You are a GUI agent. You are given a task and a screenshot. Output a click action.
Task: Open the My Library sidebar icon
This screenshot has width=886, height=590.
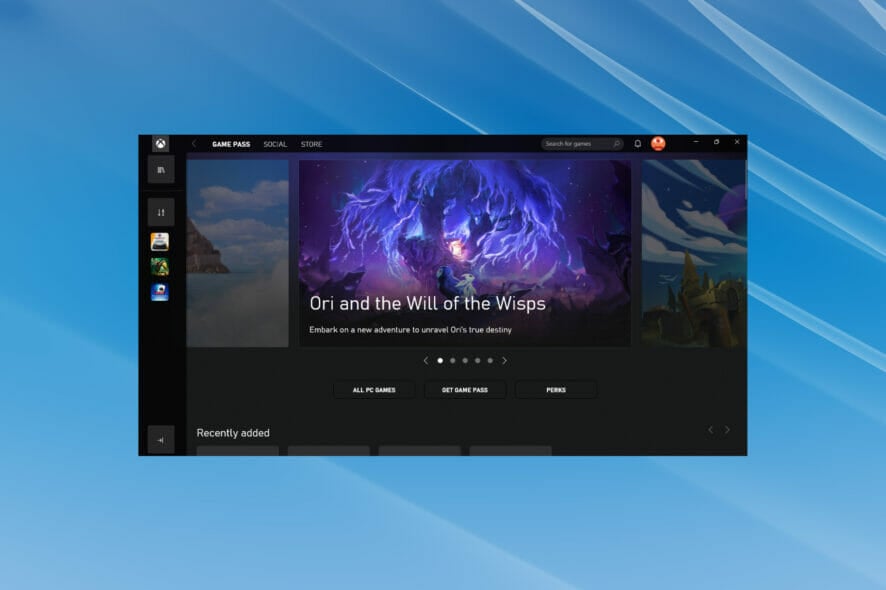(161, 170)
